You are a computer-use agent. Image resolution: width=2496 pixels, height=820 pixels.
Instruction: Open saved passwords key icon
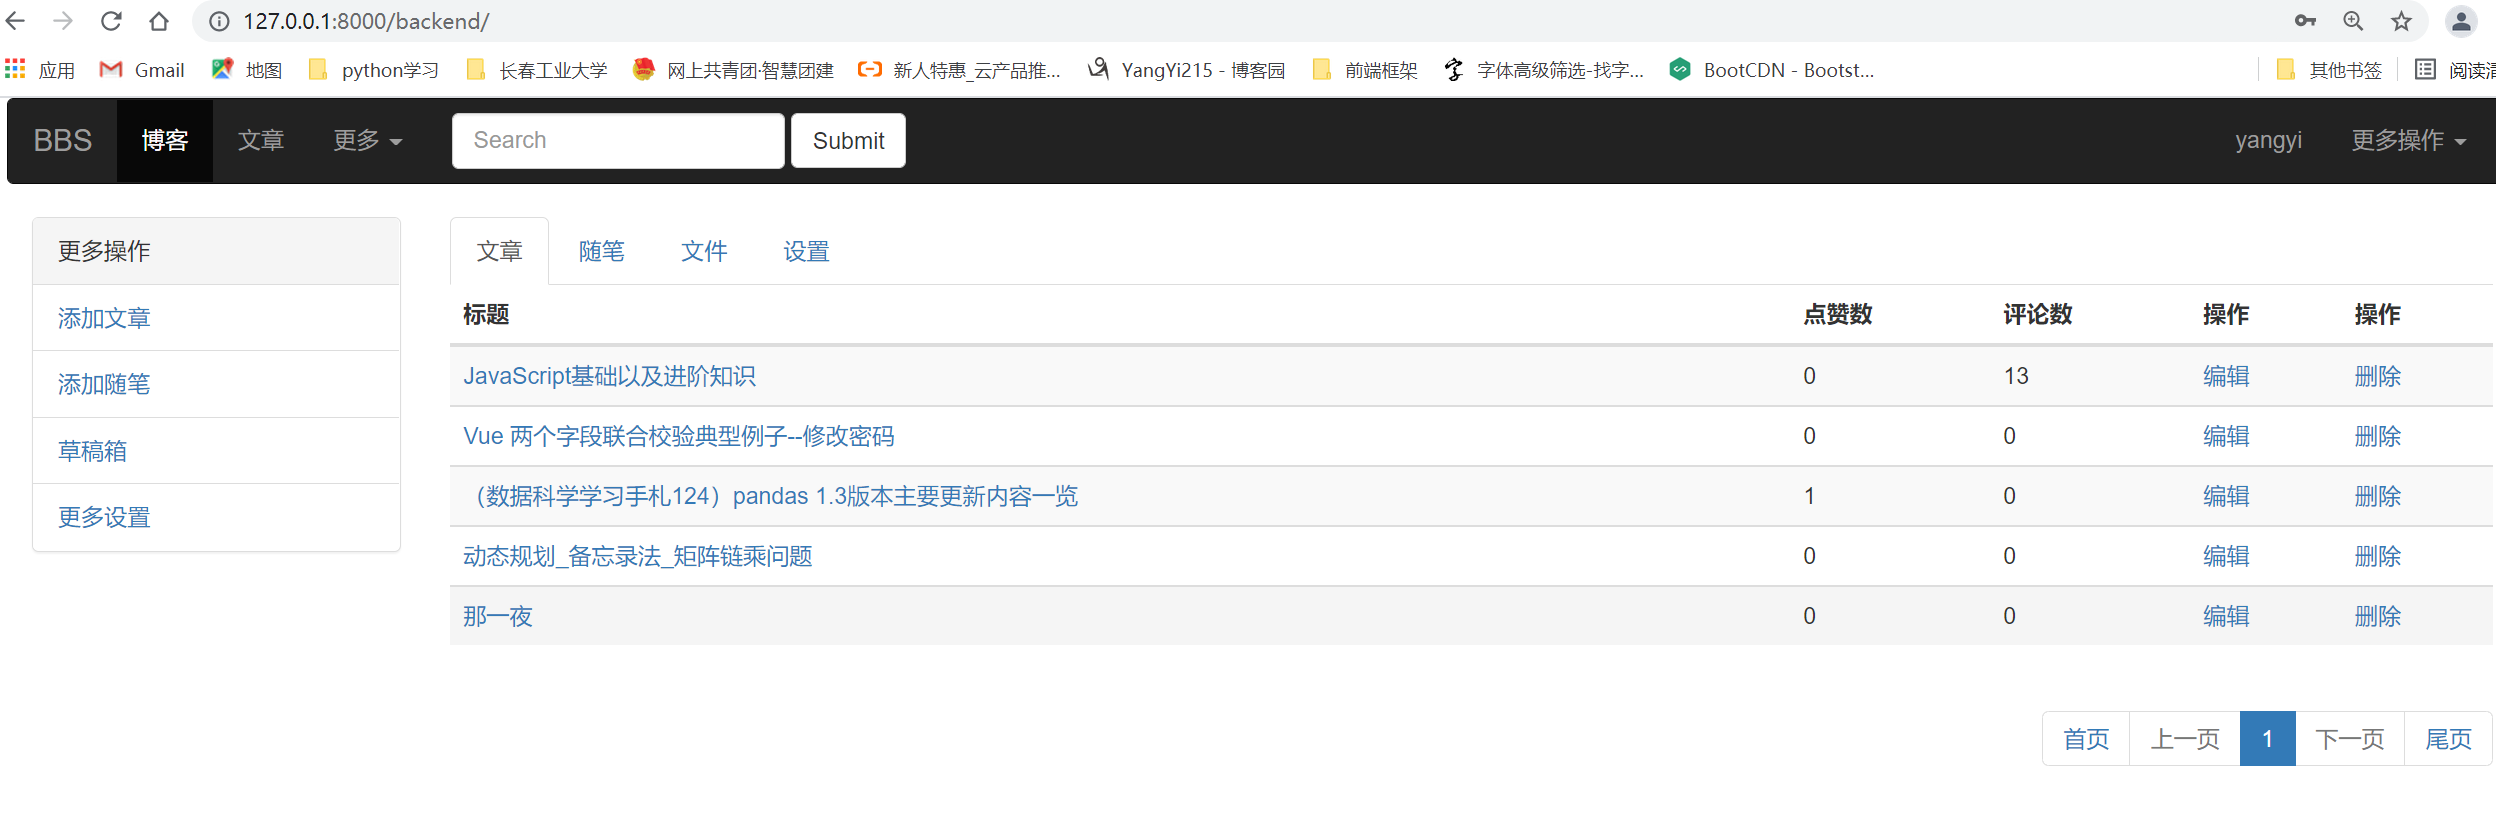(x=2305, y=20)
